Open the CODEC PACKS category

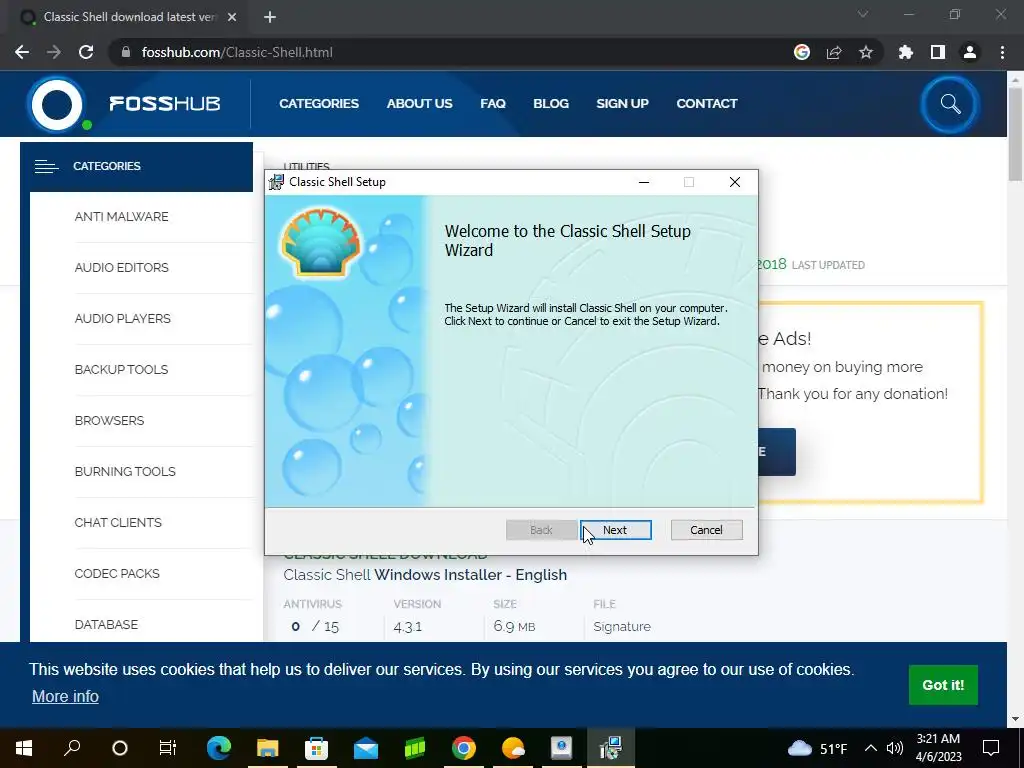coord(117,573)
